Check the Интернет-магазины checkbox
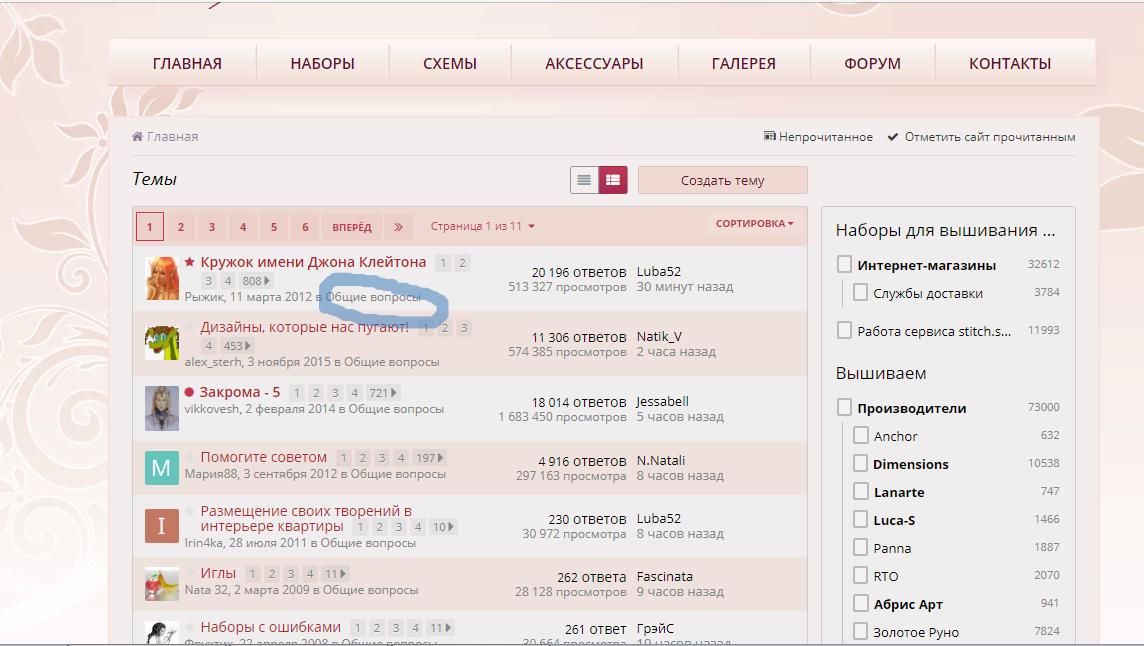The height and width of the screenshot is (646, 1144). 845,265
